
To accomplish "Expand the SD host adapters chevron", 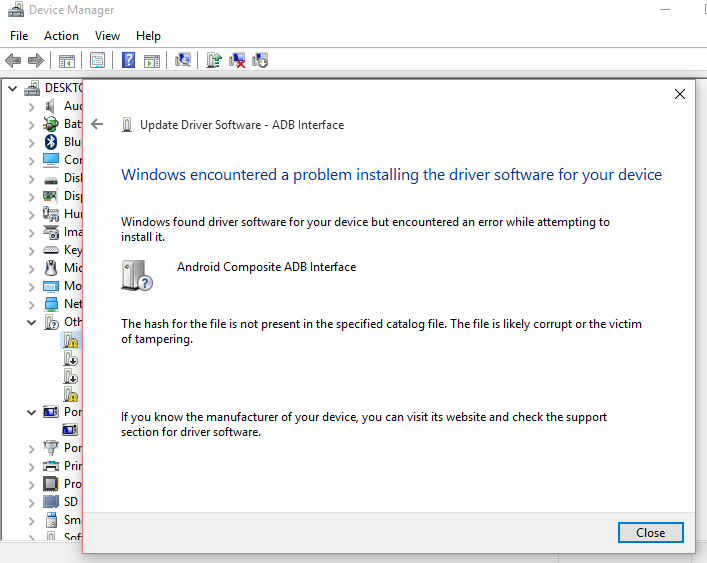I will (32, 503).
